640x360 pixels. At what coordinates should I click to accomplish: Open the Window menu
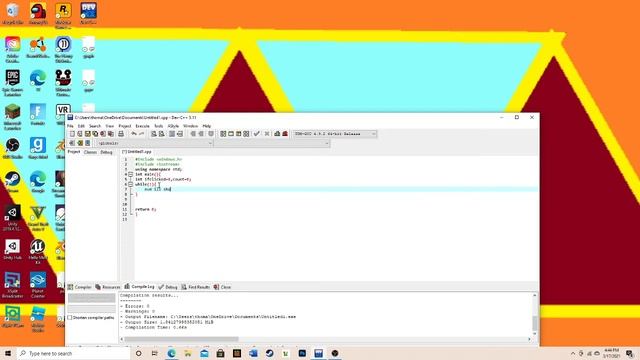click(x=190, y=126)
